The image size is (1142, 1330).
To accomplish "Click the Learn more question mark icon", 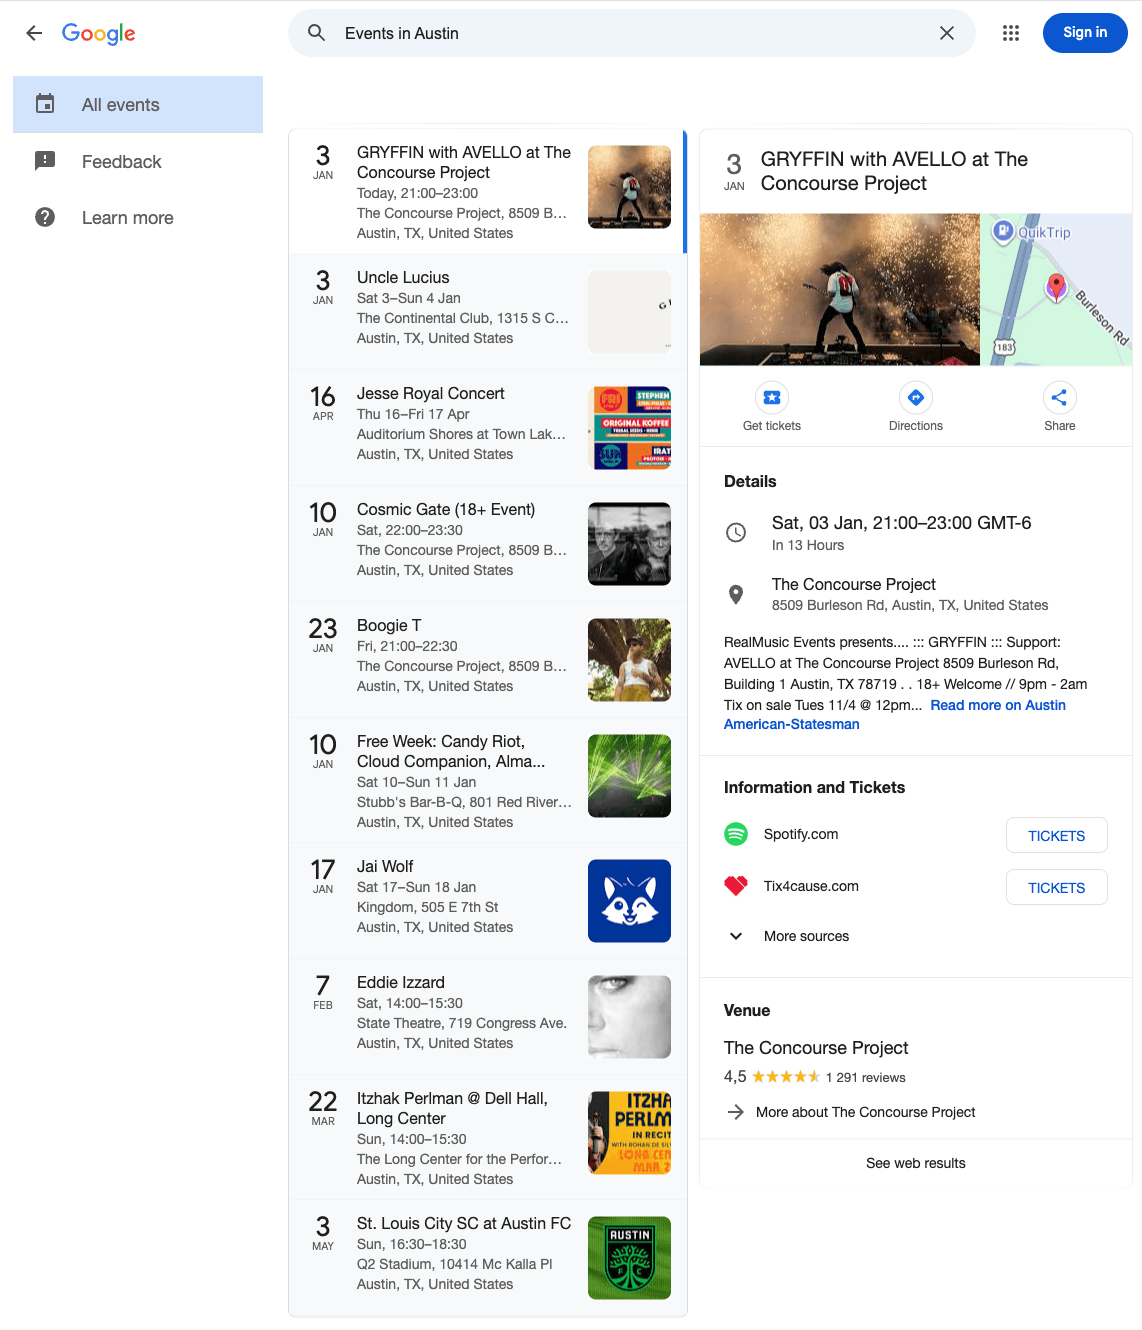I will pos(45,217).
